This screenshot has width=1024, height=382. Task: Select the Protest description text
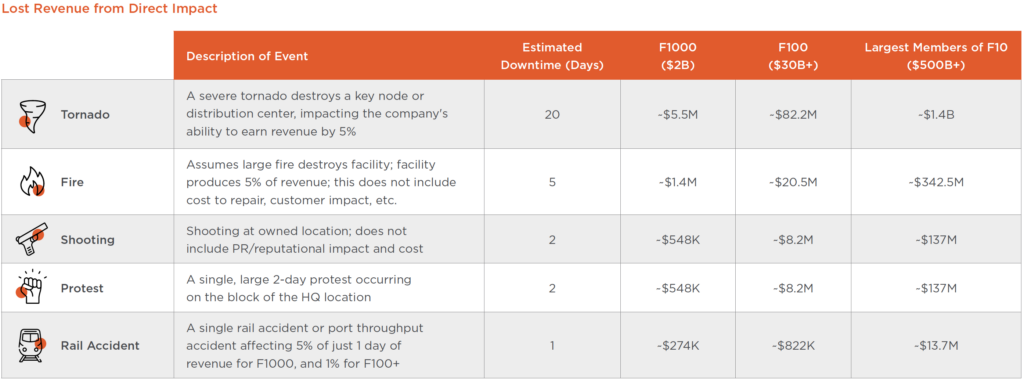point(298,289)
